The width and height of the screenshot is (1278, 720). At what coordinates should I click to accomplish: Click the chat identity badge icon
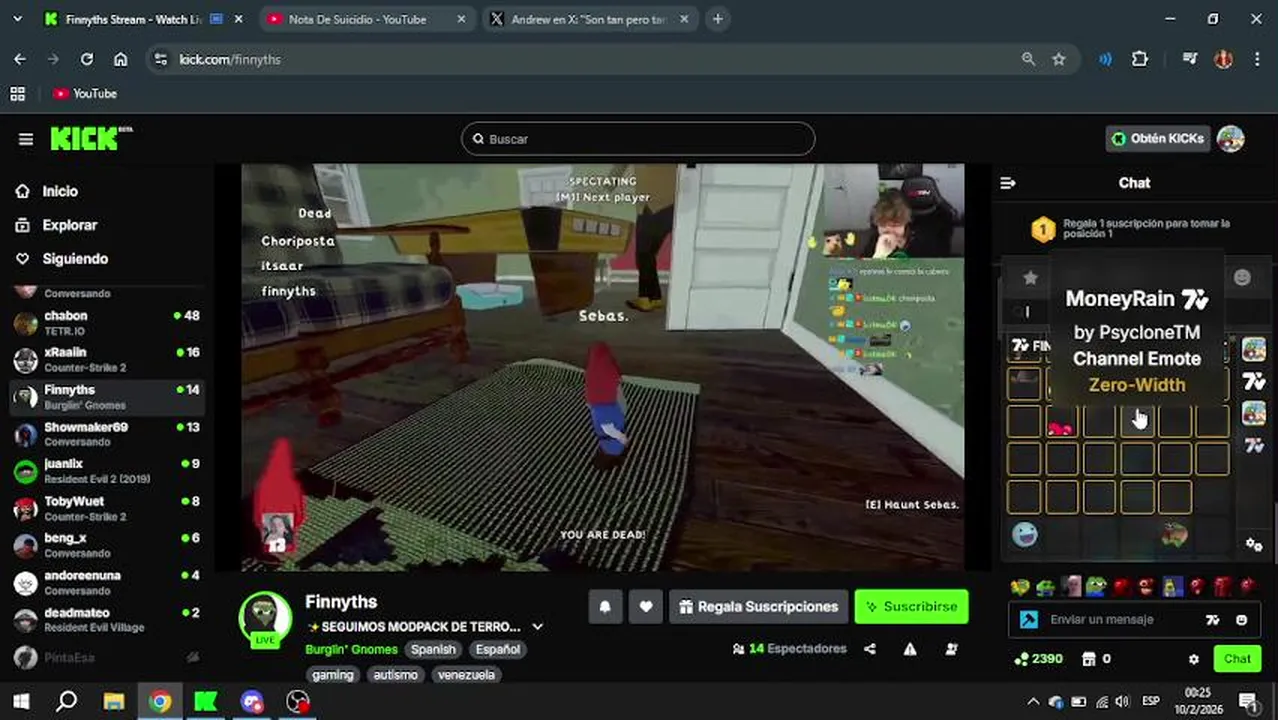(1028, 620)
